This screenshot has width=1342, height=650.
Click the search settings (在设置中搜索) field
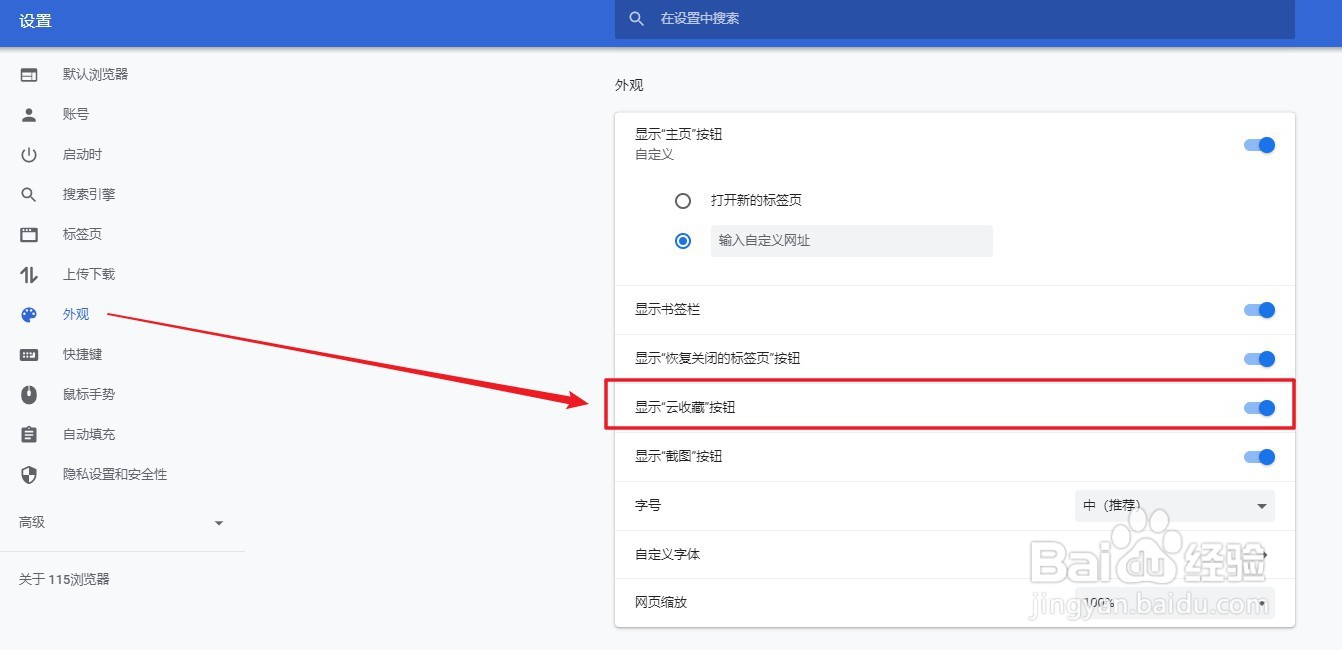point(954,19)
